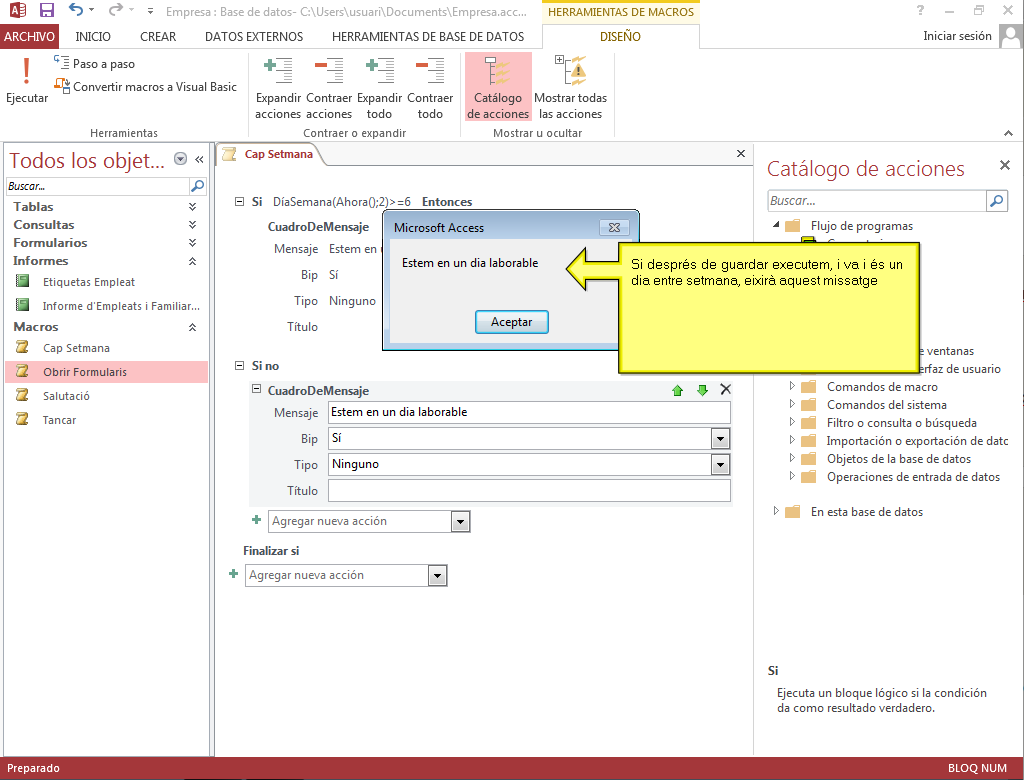The height and width of the screenshot is (780, 1024).
Task: Select Salutació macro
Action: 66,396
